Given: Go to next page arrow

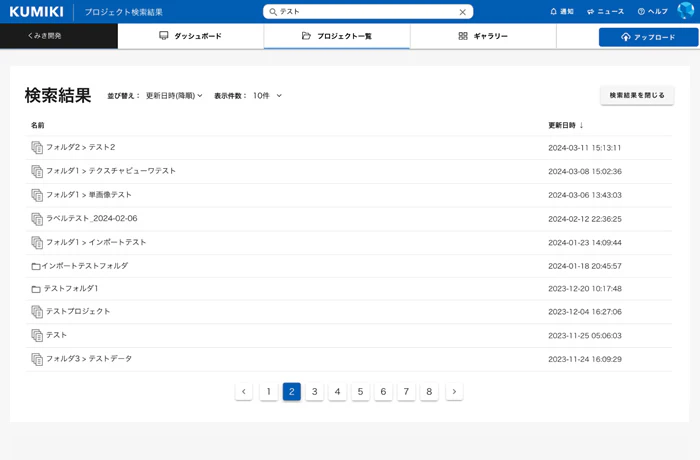Looking at the screenshot, I should pos(454,392).
